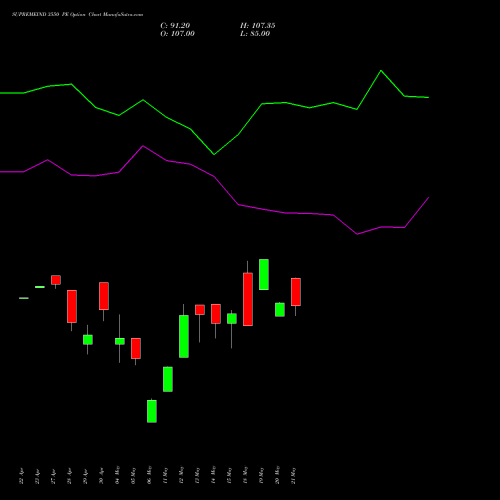Select the 30 Apr date label
Screen dimensions: 500x500
point(102,476)
